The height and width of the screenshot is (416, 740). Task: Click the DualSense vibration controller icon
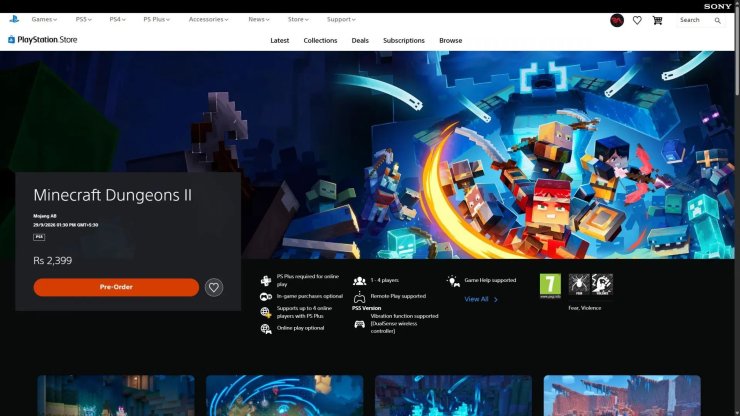(x=360, y=324)
